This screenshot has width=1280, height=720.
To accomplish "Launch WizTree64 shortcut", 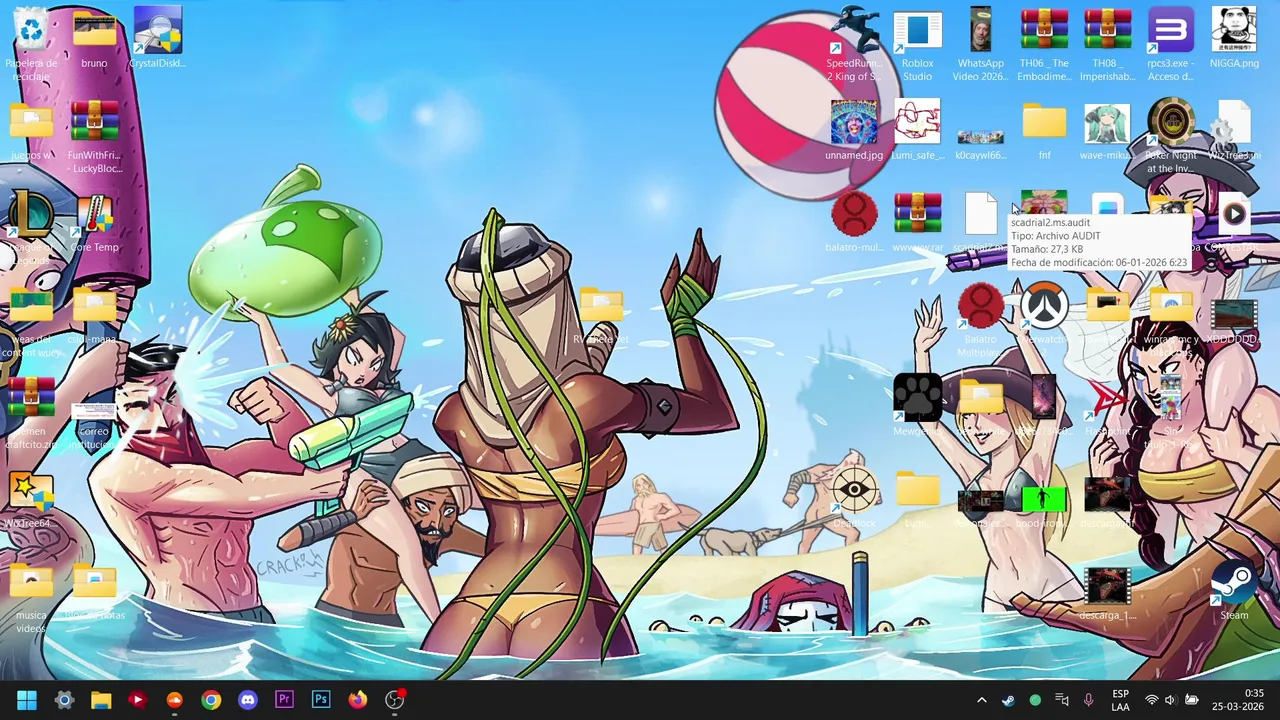I will [x=31, y=500].
